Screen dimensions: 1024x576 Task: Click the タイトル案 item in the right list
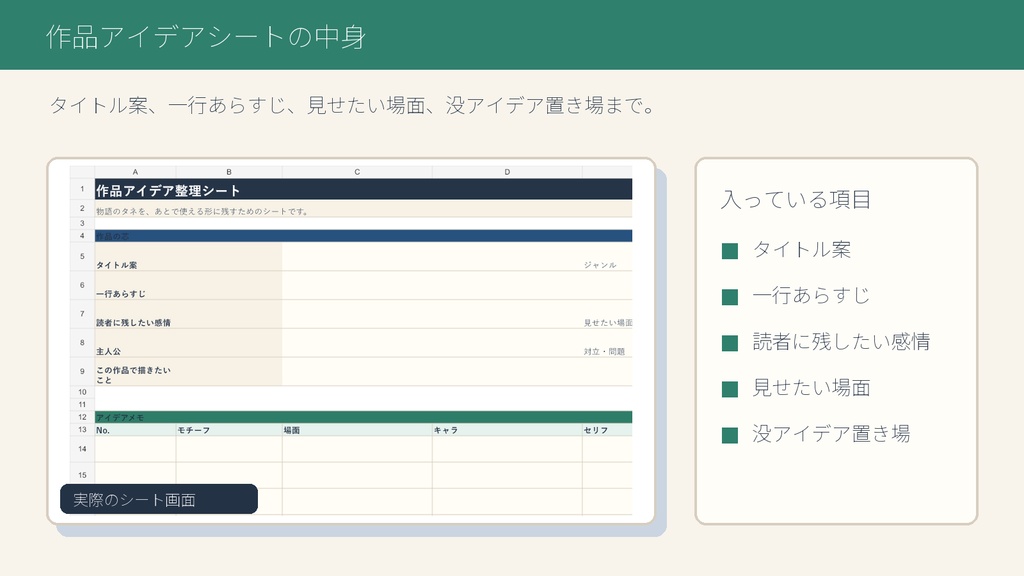801,249
